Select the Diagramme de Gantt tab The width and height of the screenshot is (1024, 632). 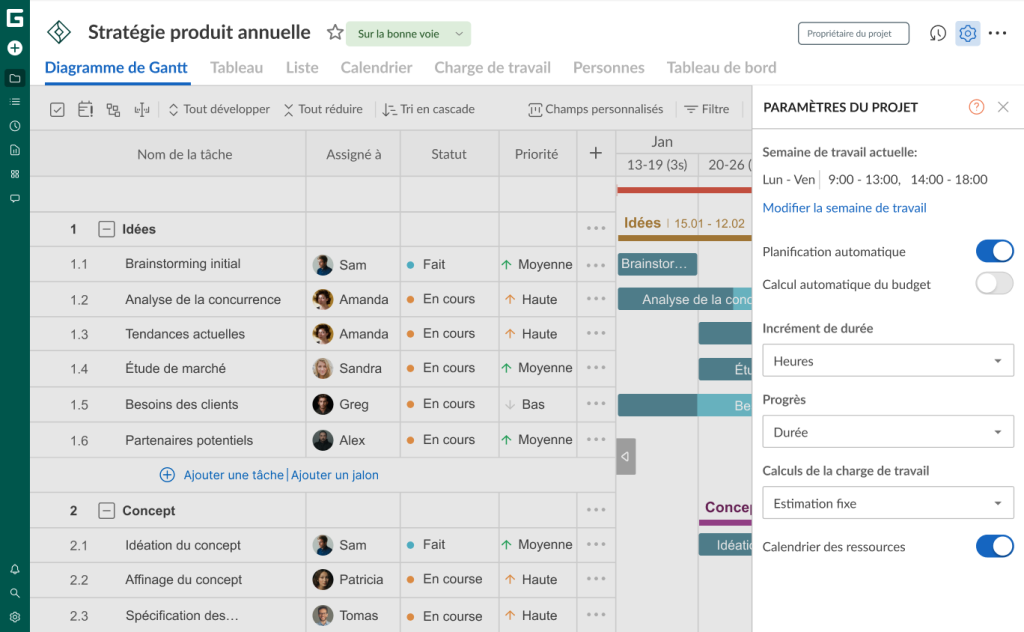116,67
